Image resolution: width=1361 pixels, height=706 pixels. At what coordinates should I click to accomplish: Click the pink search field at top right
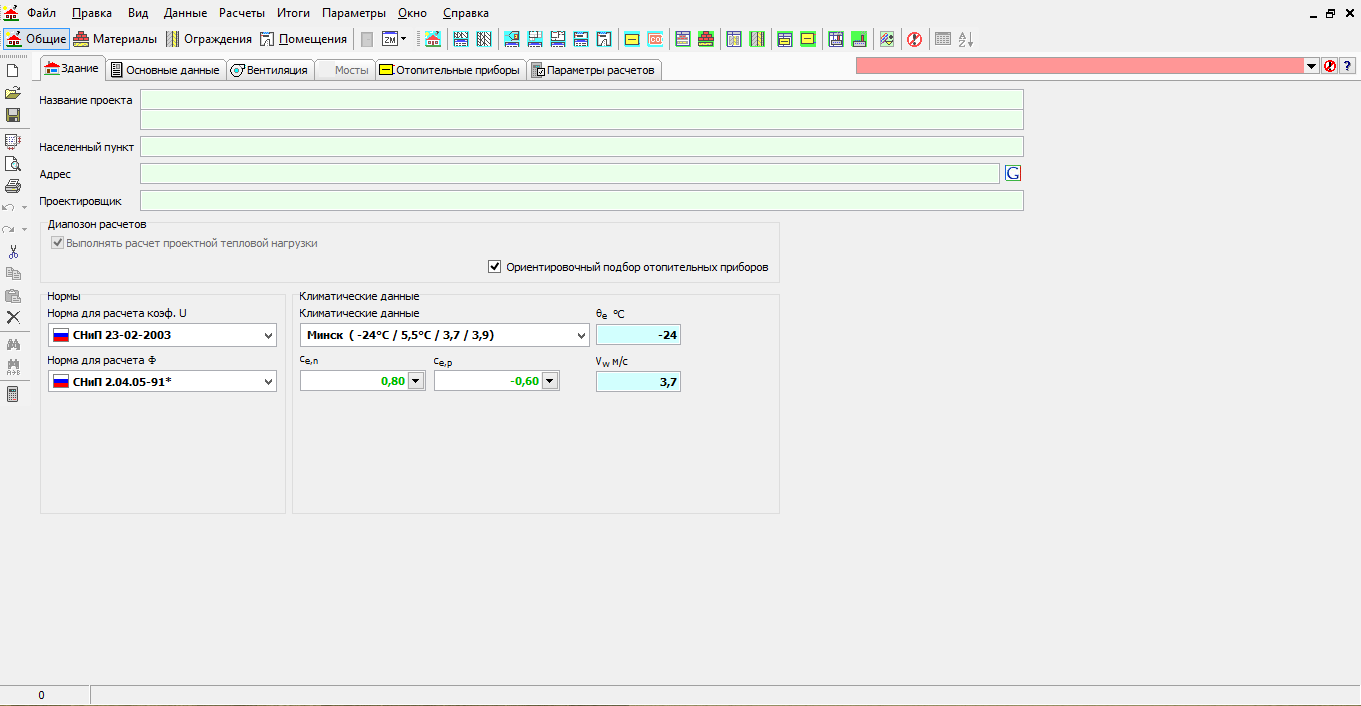click(1080, 65)
